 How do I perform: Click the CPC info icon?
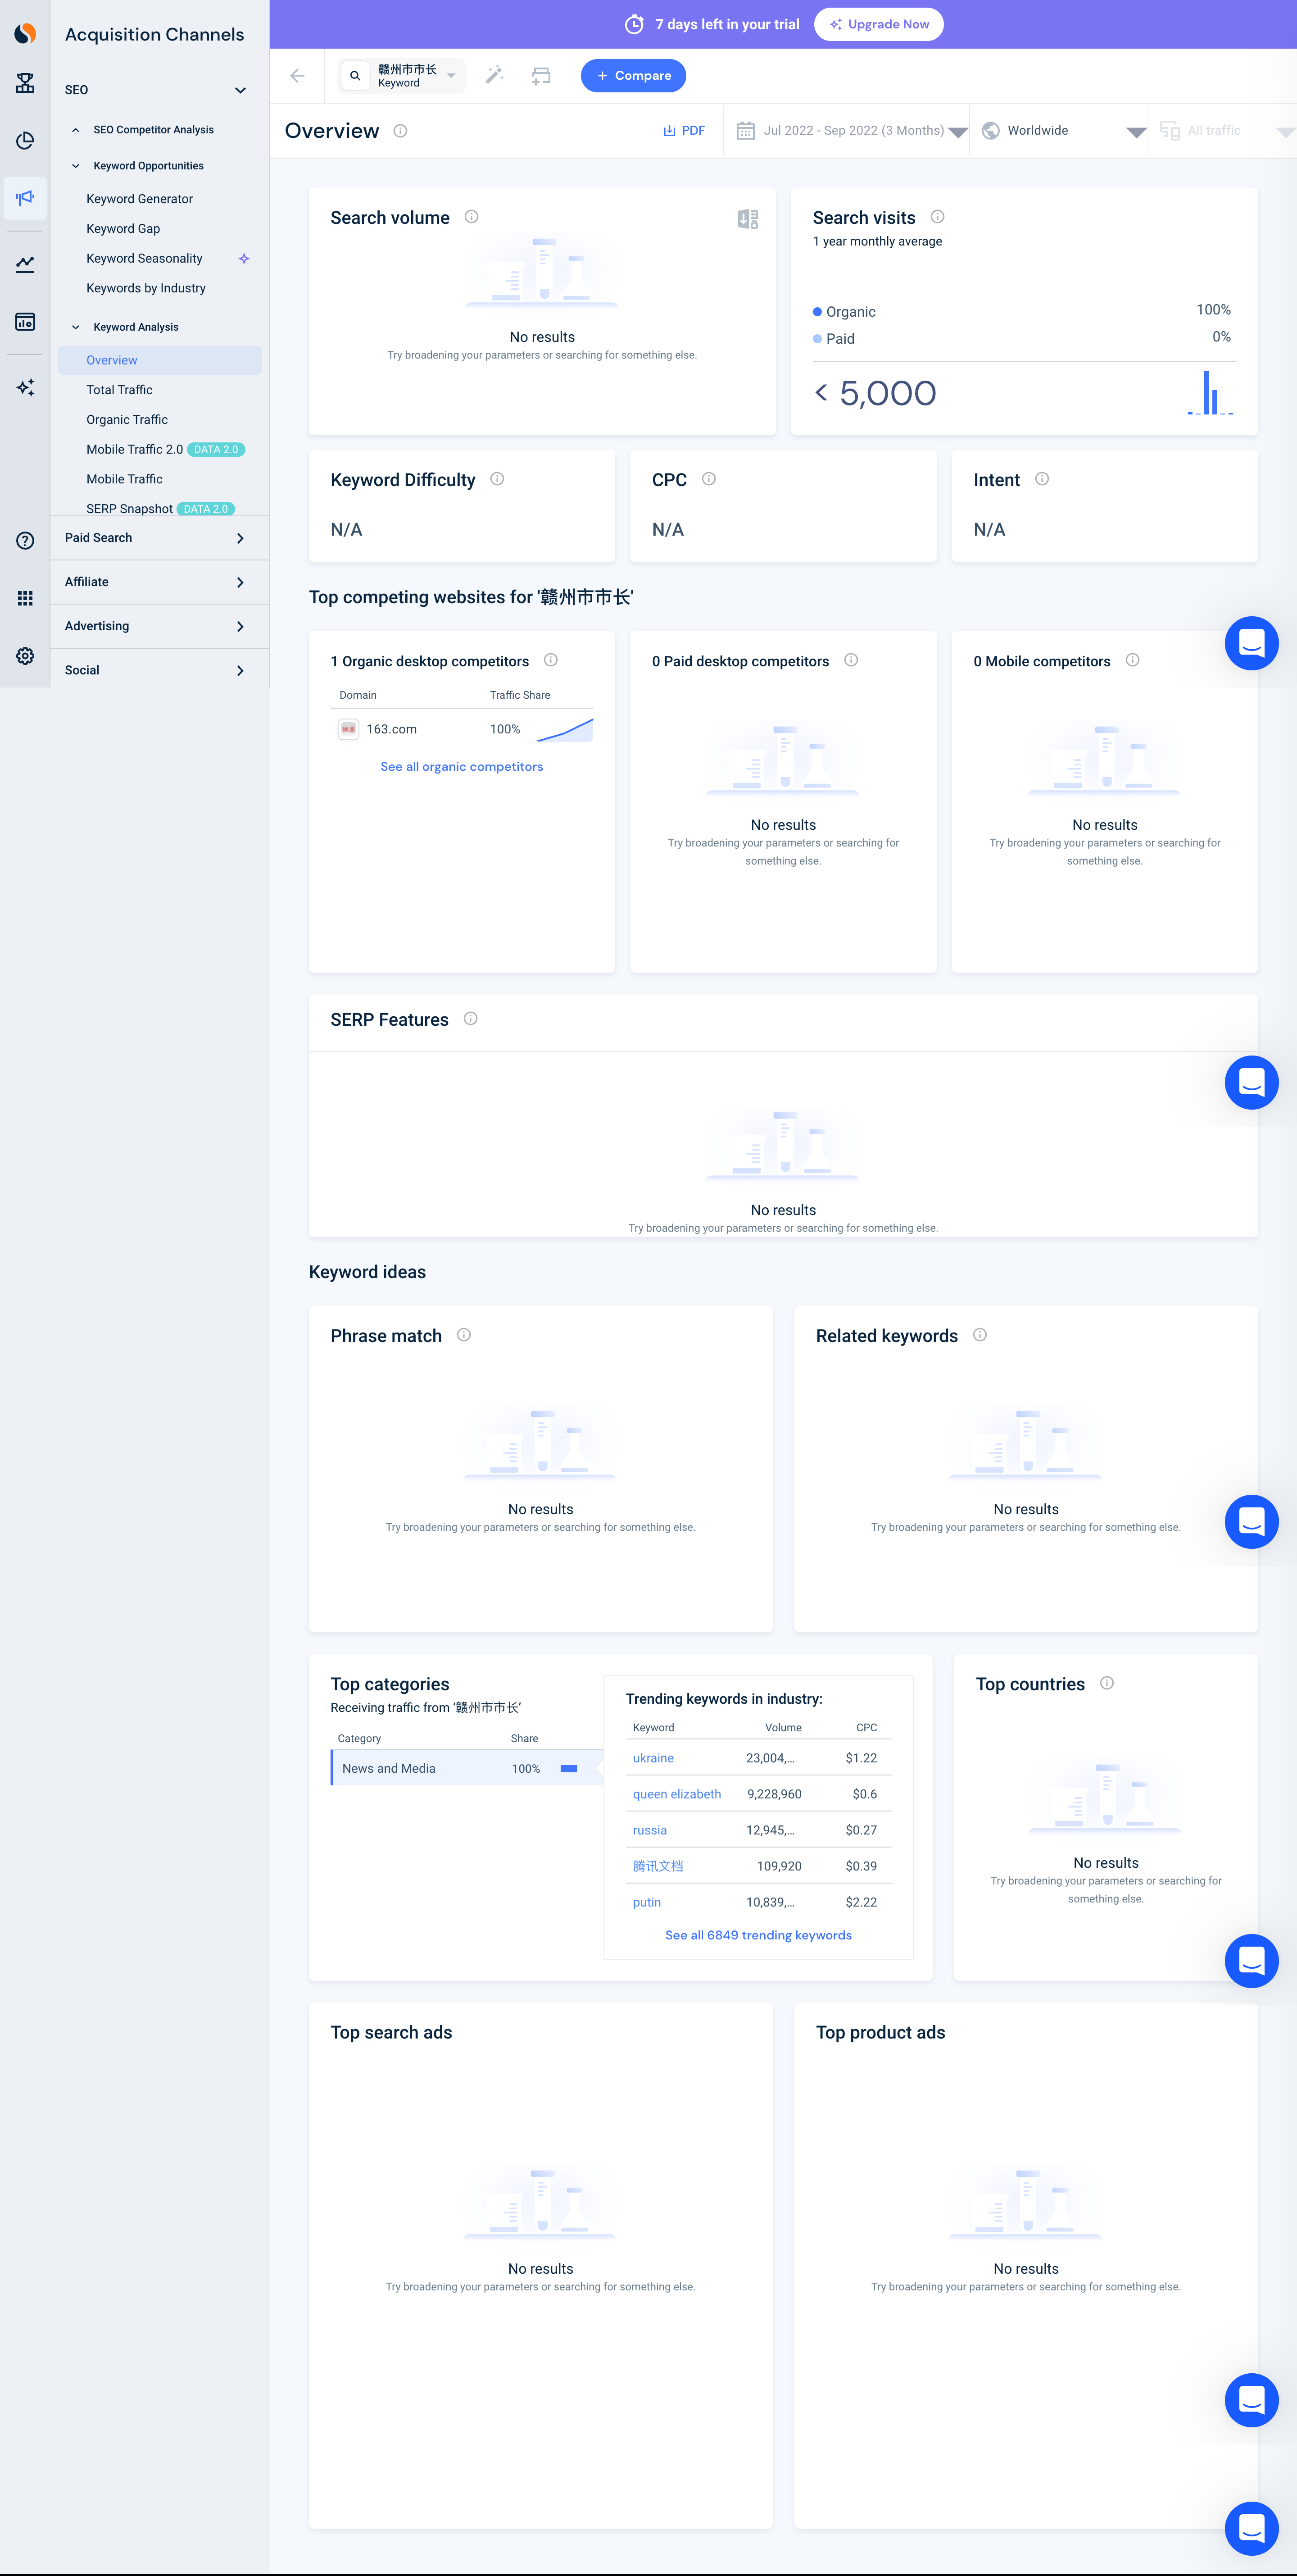pyautogui.click(x=708, y=479)
